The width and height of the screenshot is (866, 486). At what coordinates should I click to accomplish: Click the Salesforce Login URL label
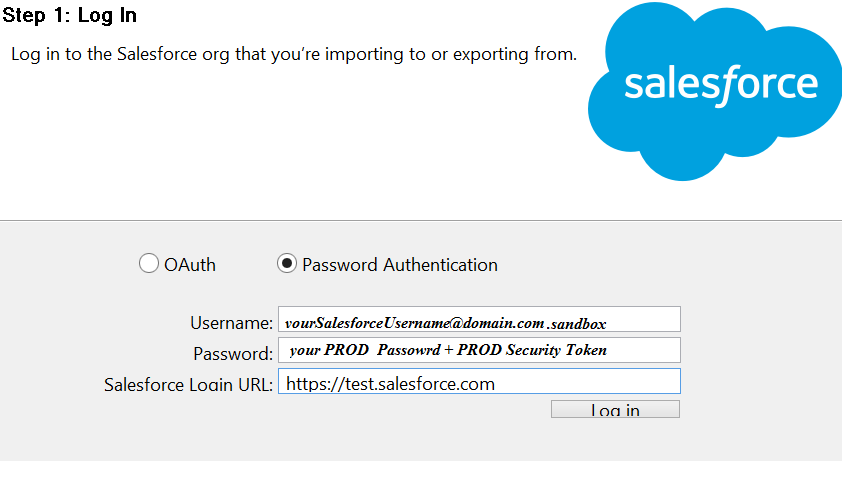[188, 384]
